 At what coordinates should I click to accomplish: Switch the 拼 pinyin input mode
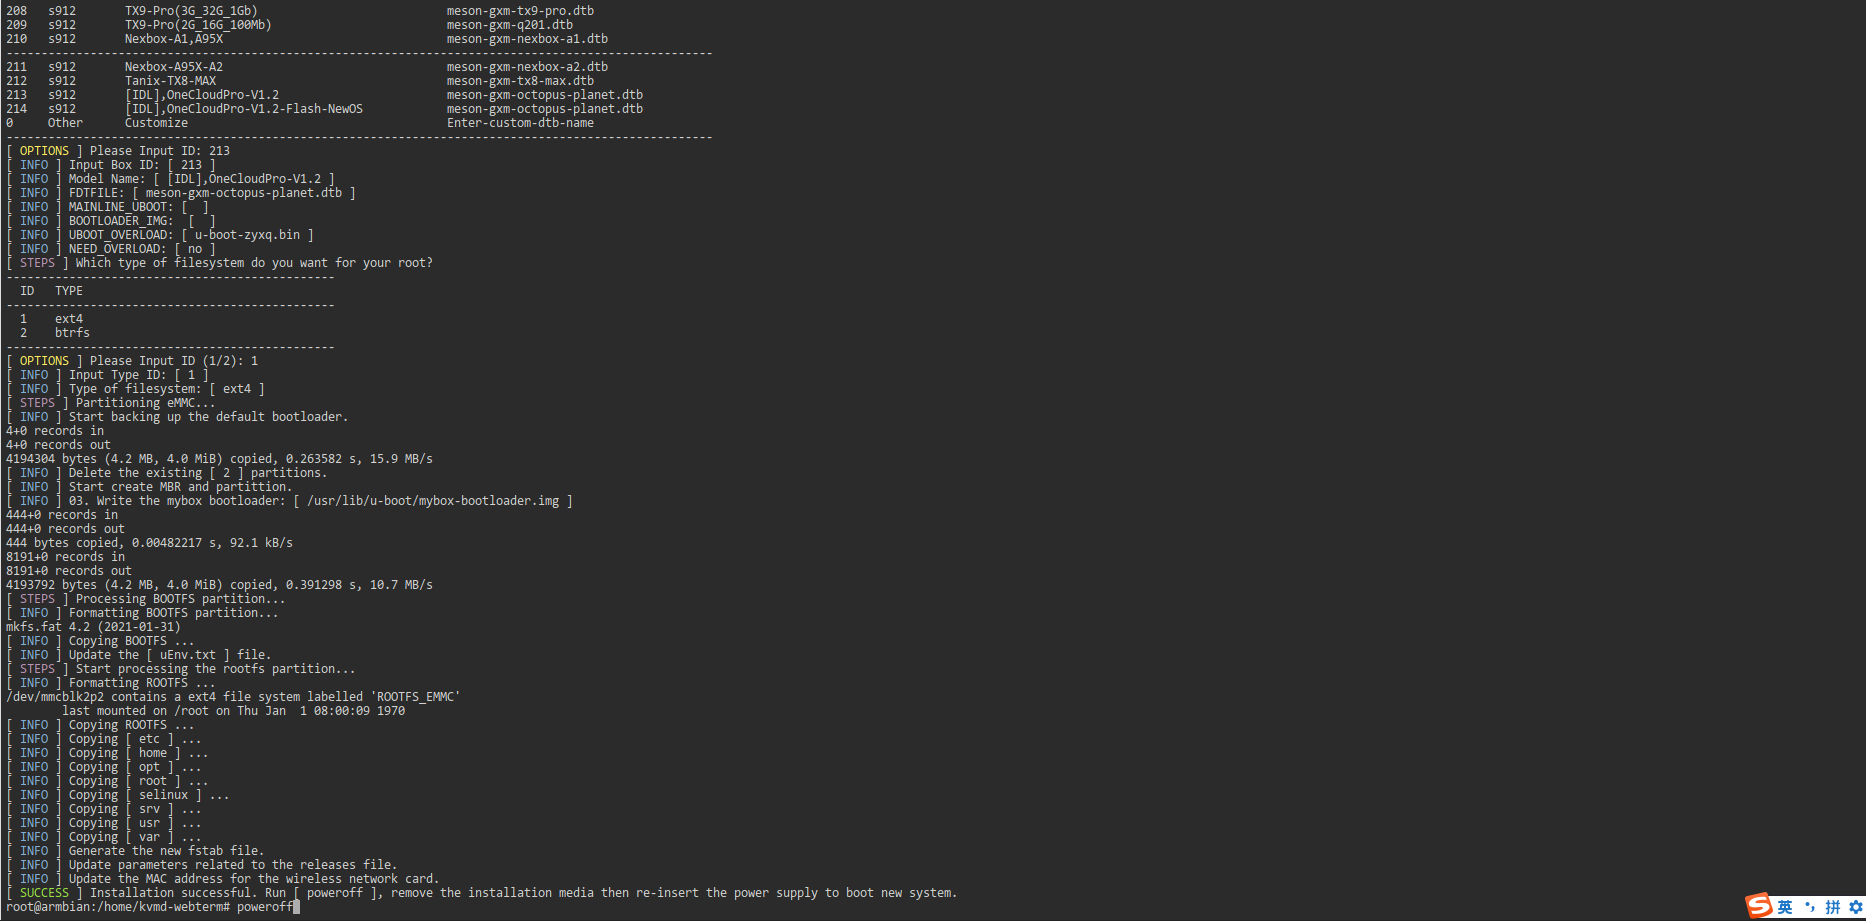tap(1832, 907)
